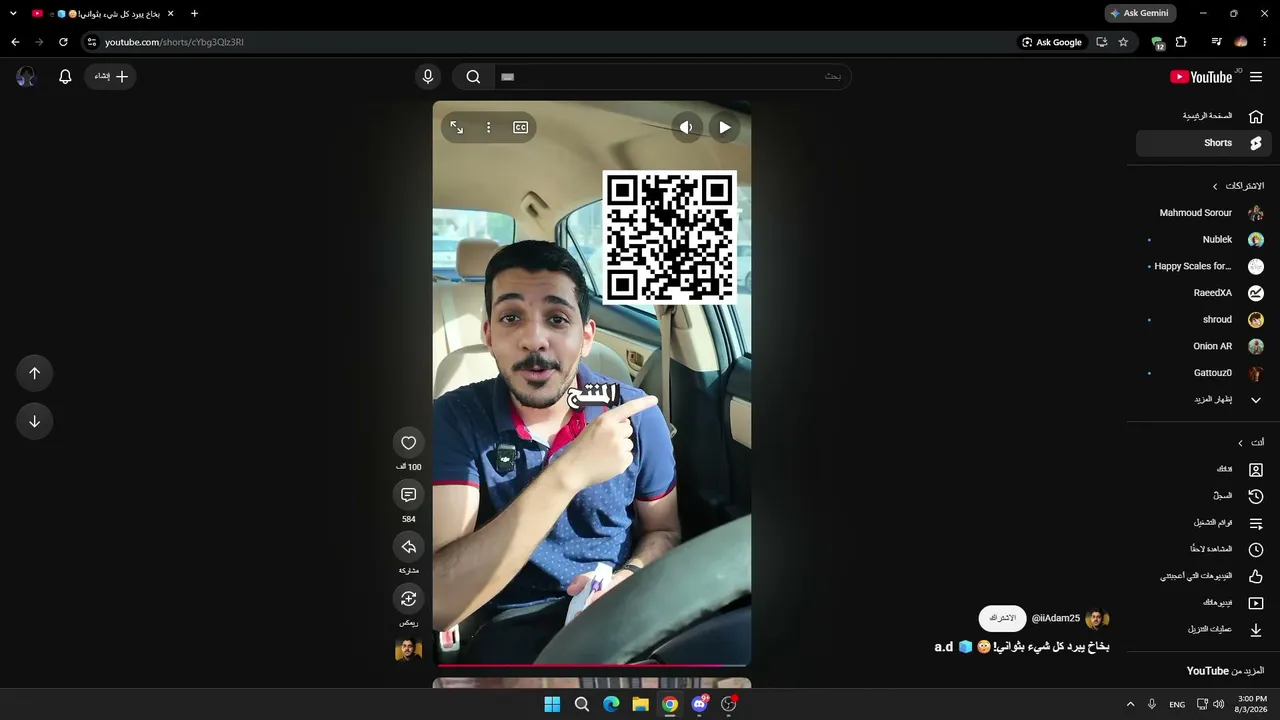1280x720 pixels.
Task: Open the Happy Scales for... channel
Action: coord(1204,266)
